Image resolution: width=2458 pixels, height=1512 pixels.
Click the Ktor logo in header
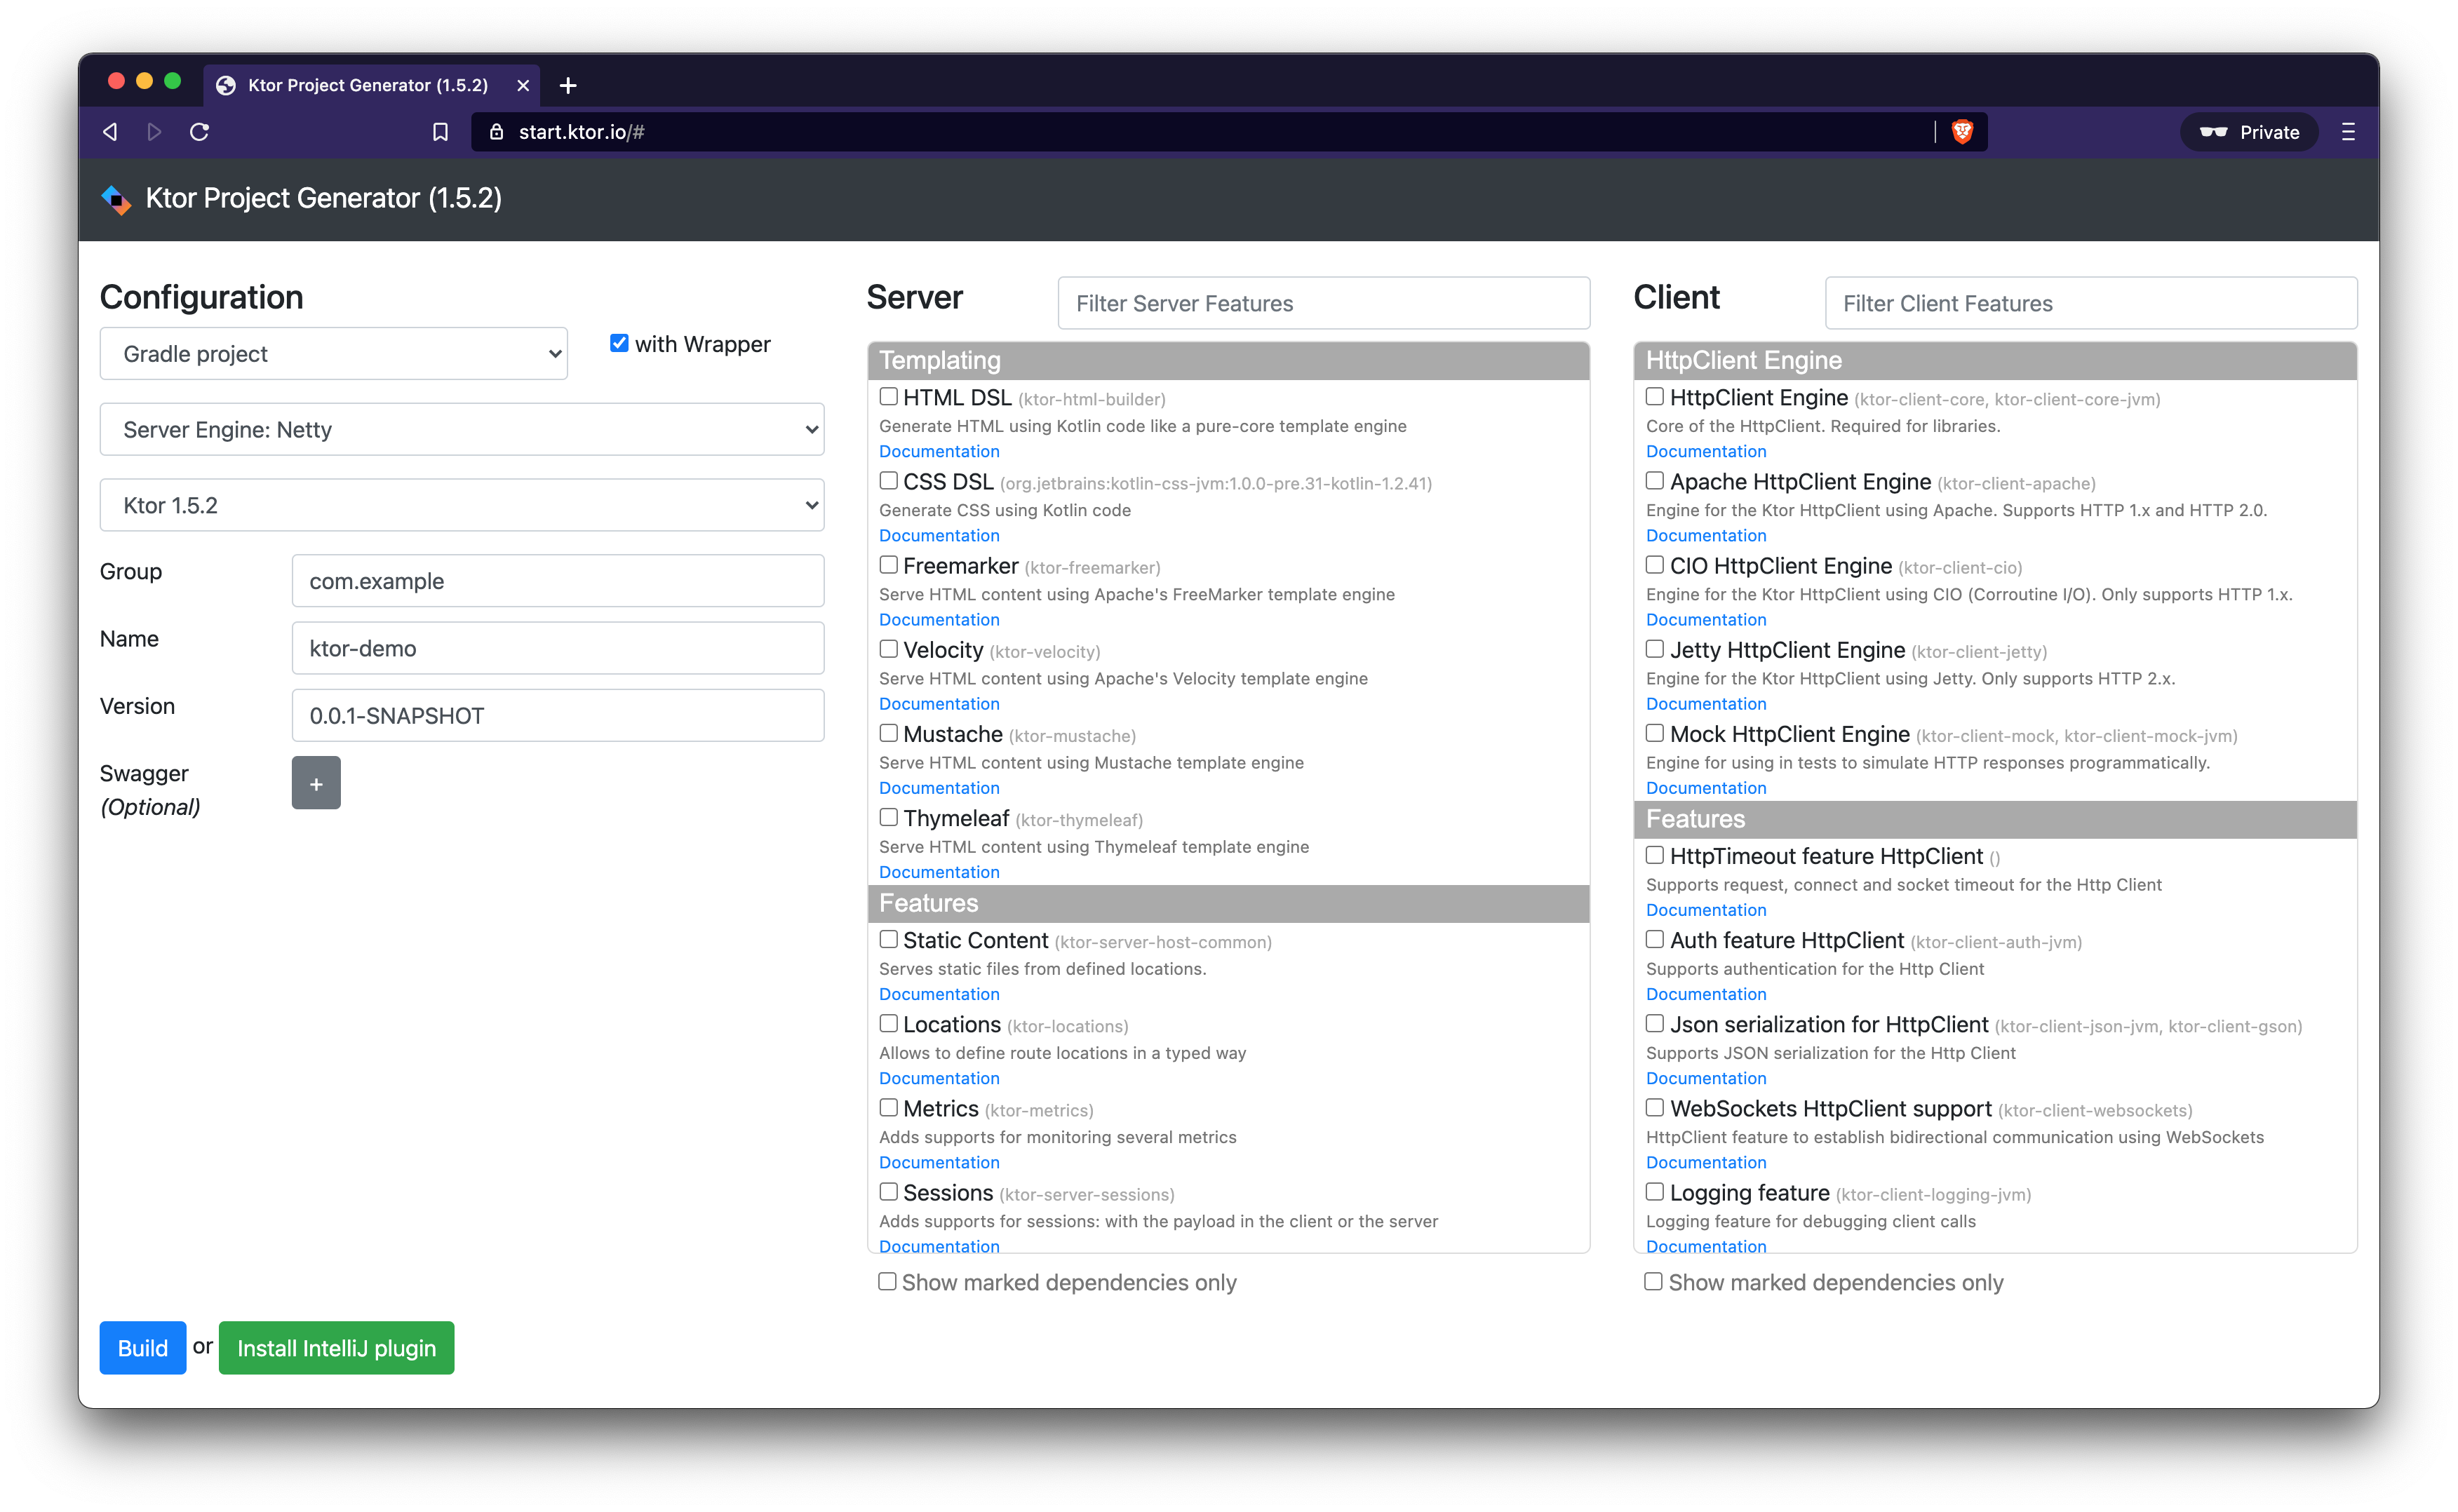coord(116,199)
